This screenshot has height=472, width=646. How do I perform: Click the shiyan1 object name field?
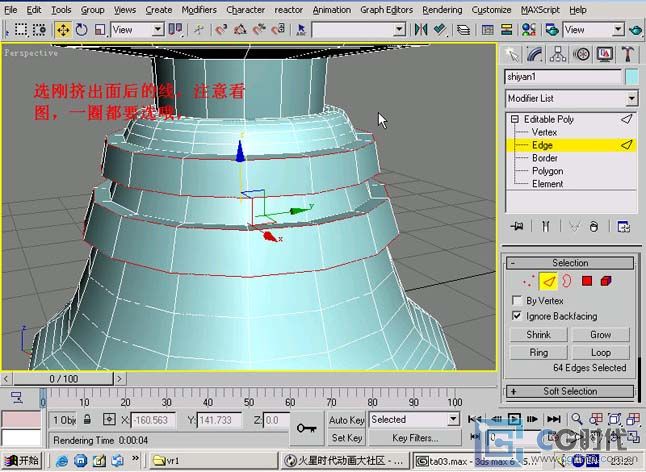click(x=563, y=77)
